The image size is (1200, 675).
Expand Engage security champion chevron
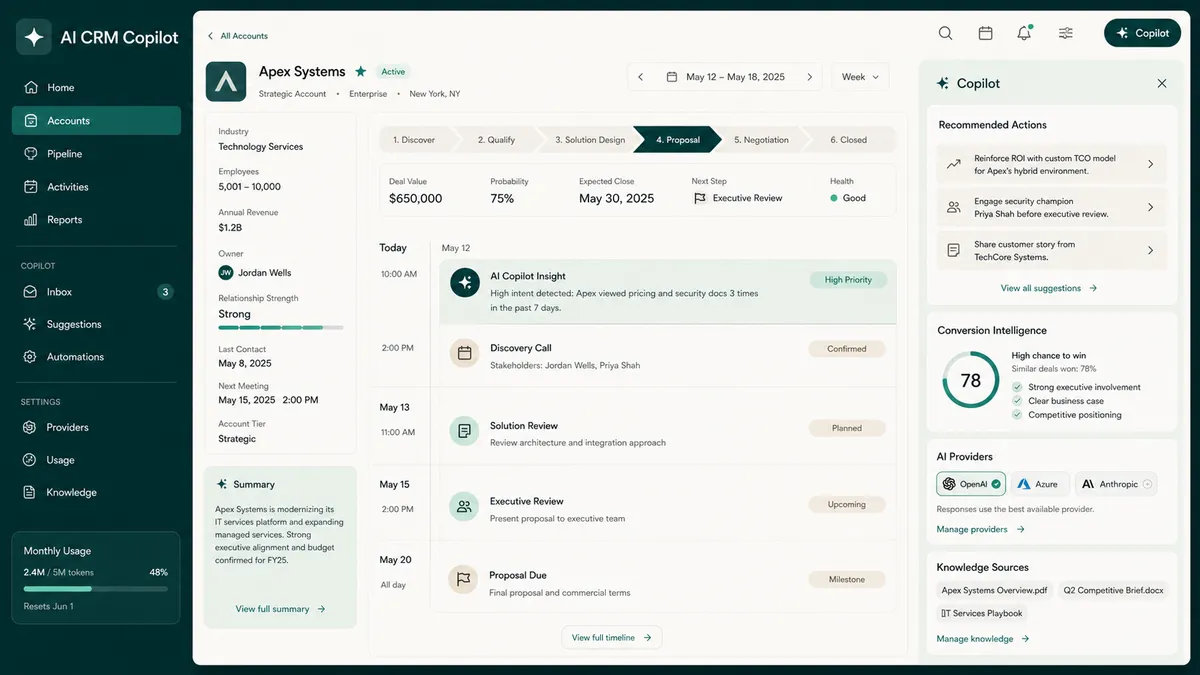(x=1151, y=207)
